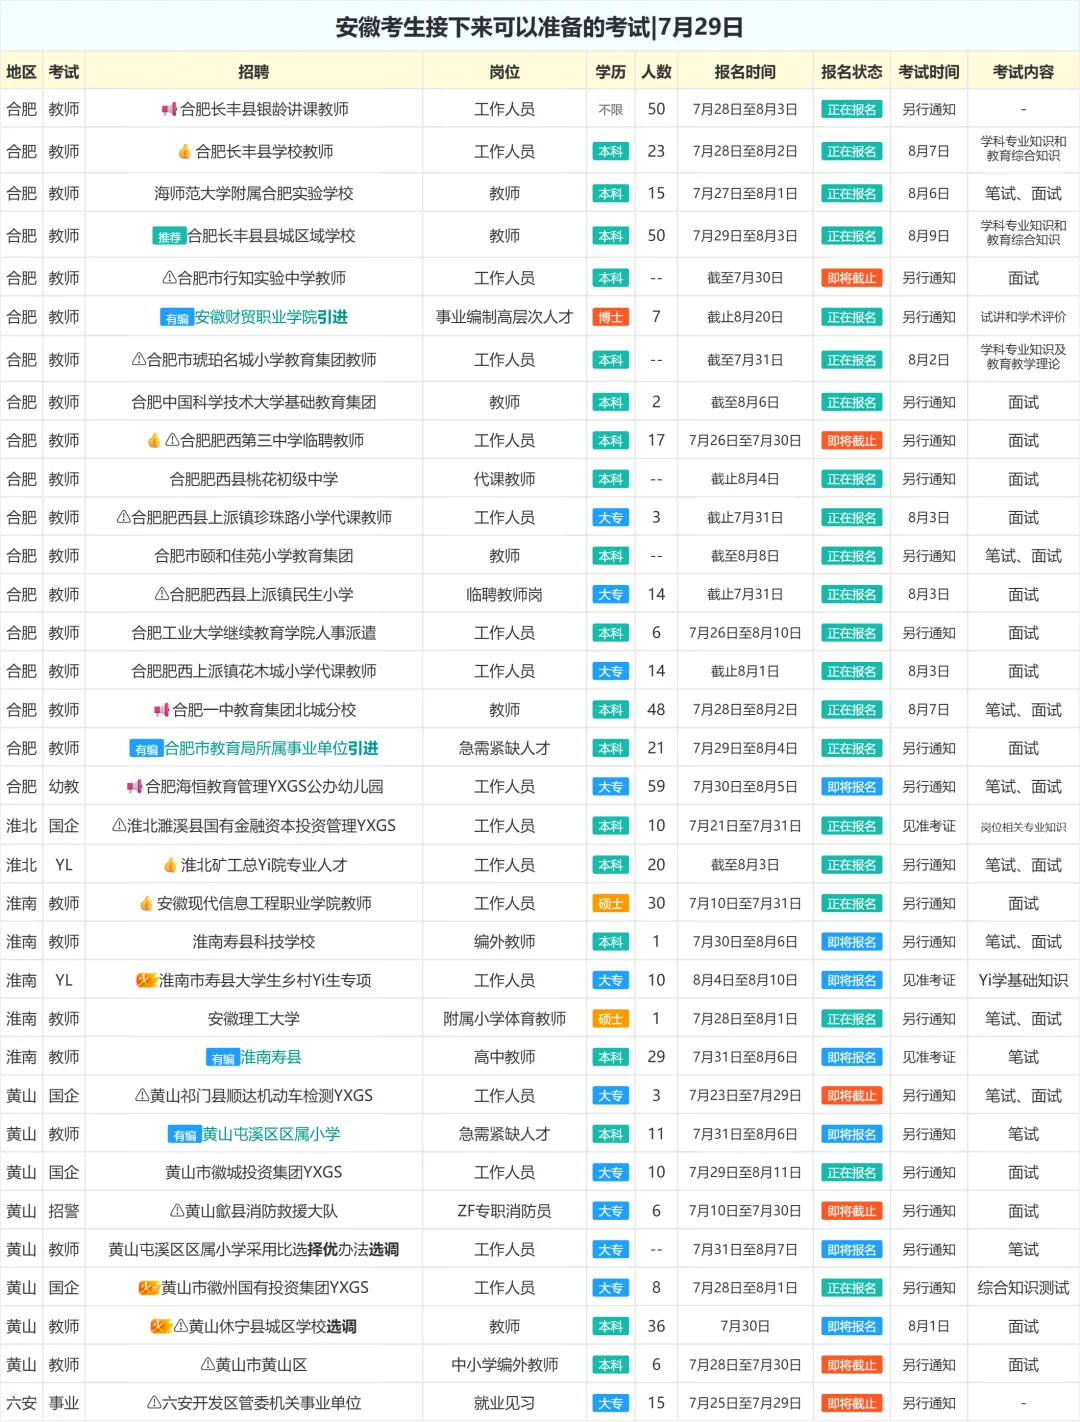Screen dimensions: 1080x1422
Task: Click 7月29日至8月11日 registration date
Action: coord(745,1172)
